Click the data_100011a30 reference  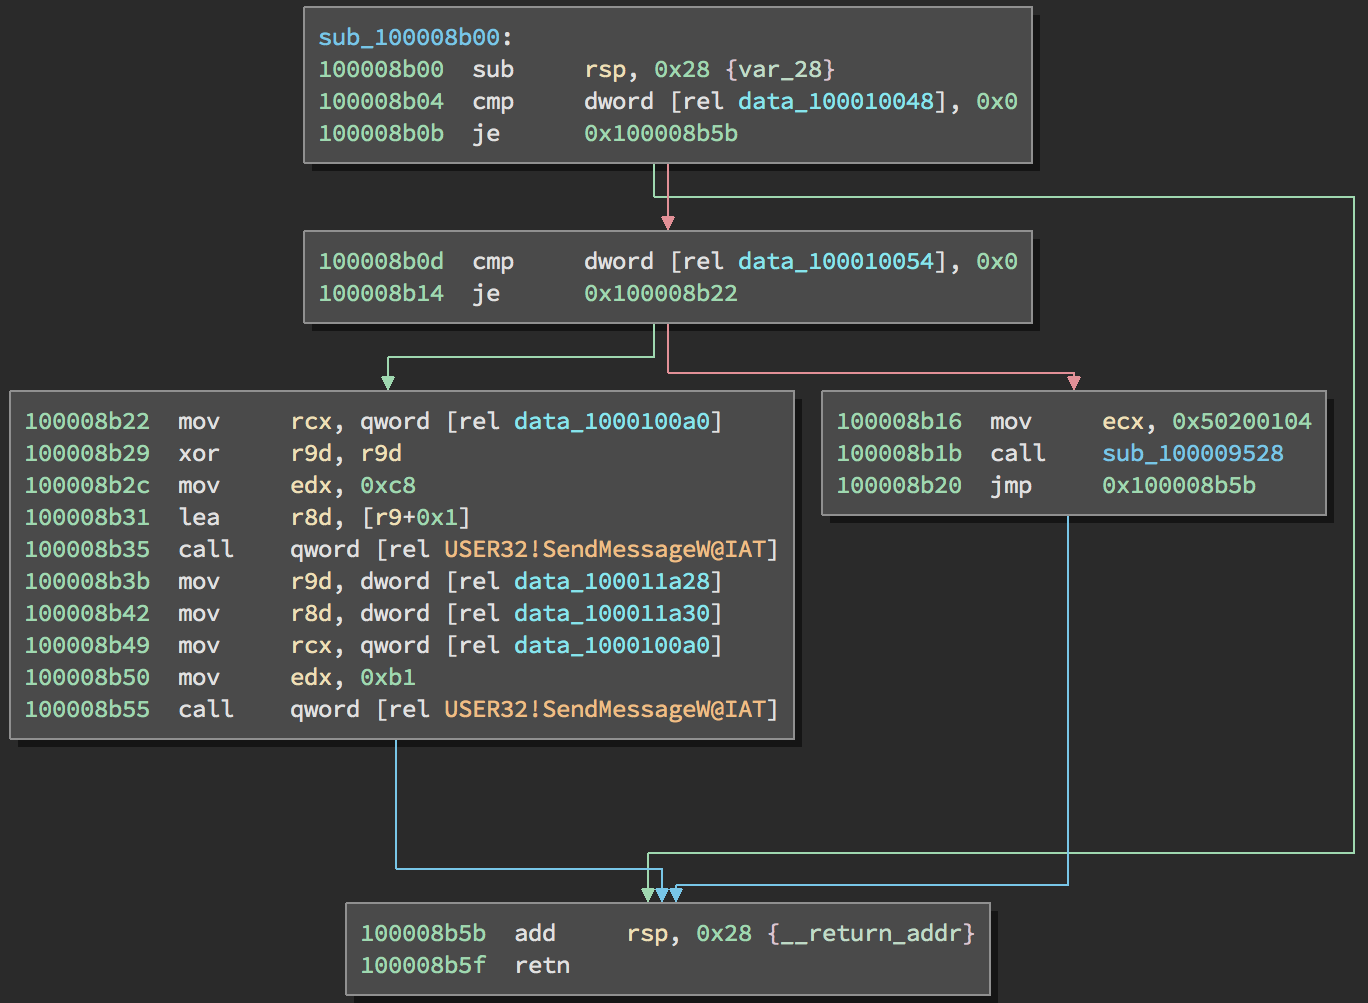pyautogui.click(x=611, y=614)
